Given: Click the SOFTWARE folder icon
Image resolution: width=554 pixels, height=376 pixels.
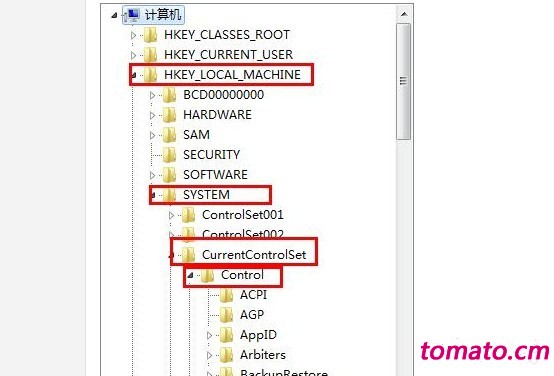Looking at the screenshot, I should pyautogui.click(x=170, y=175).
